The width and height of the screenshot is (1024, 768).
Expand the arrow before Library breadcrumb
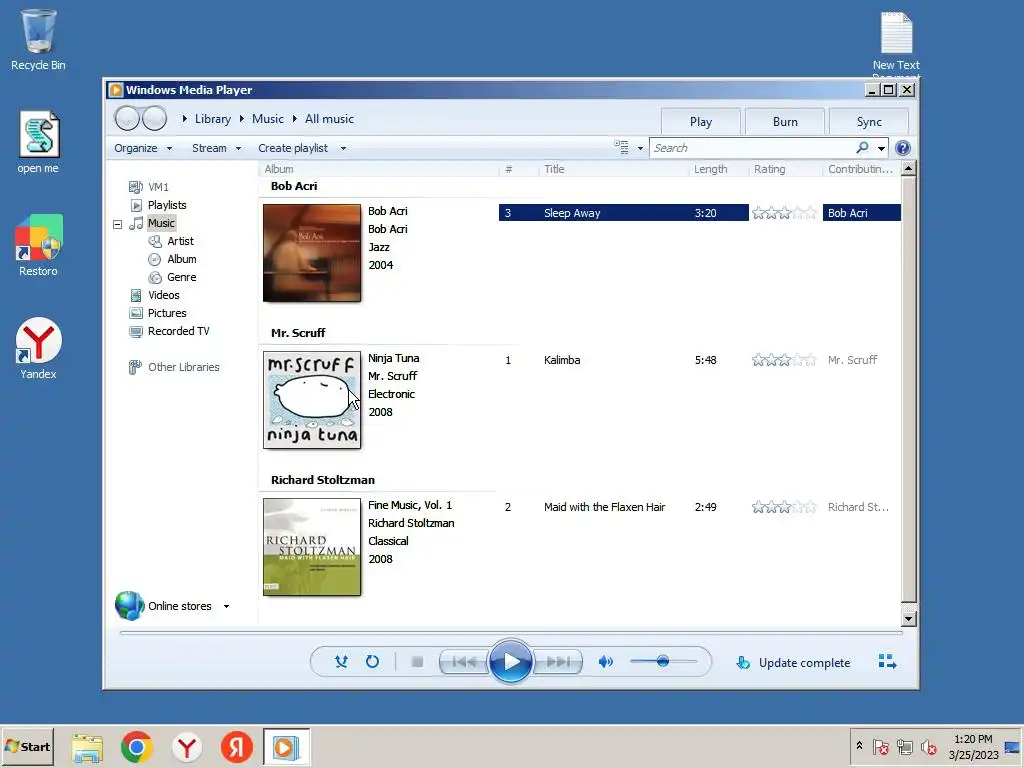(185, 119)
